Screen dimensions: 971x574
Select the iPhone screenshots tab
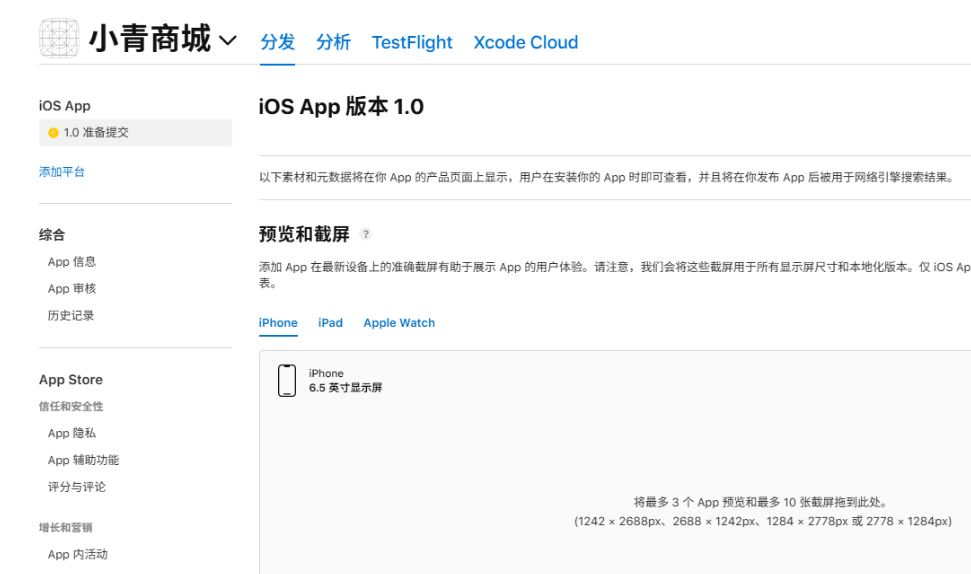278,323
